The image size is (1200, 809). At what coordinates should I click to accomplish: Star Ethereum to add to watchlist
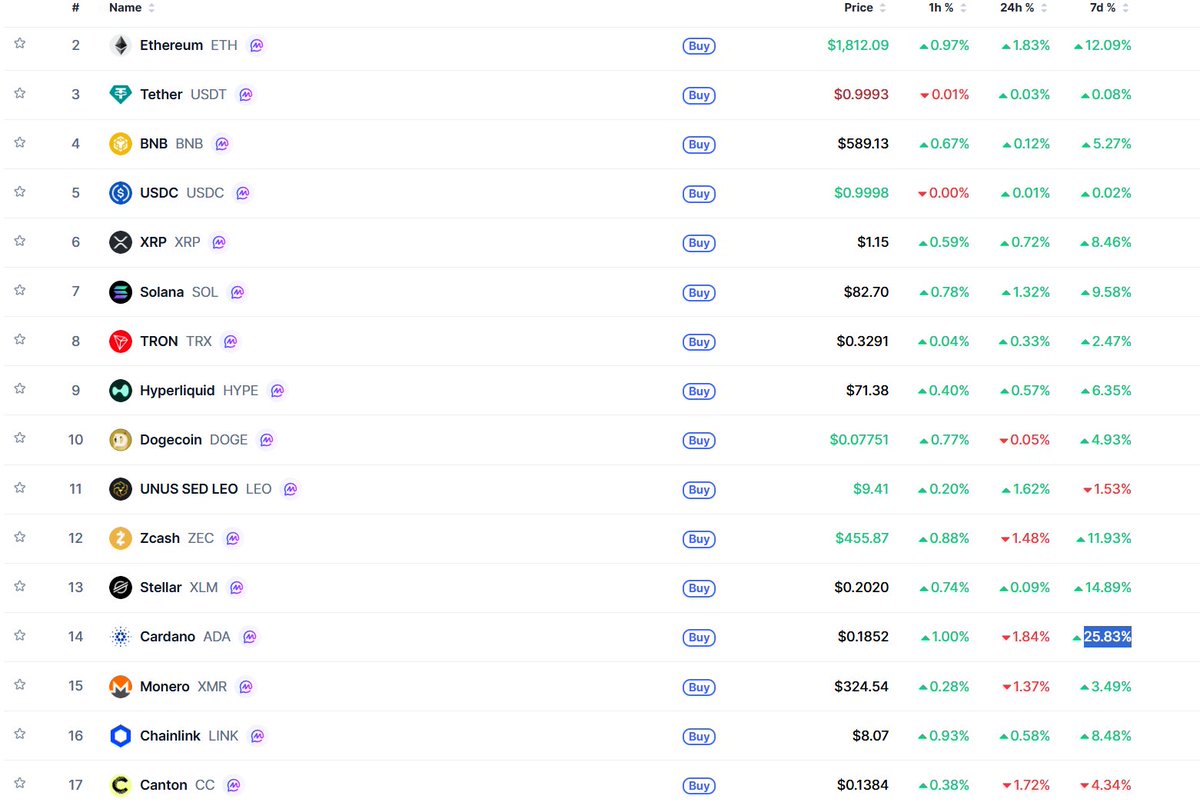[19, 43]
